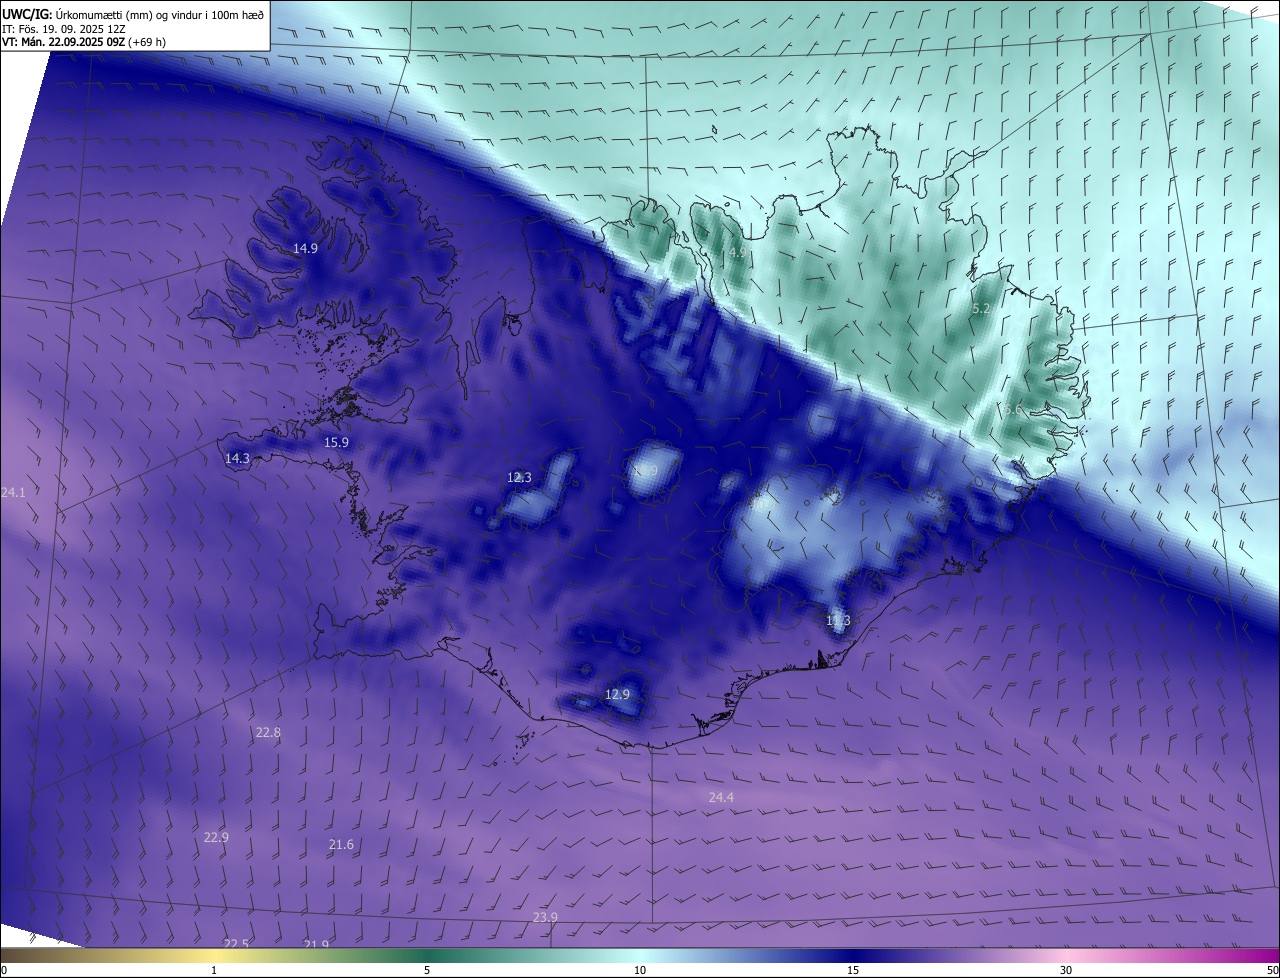The image size is (1280, 978).
Task: Click the 23.9 value near the bottom
Action: point(545,917)
